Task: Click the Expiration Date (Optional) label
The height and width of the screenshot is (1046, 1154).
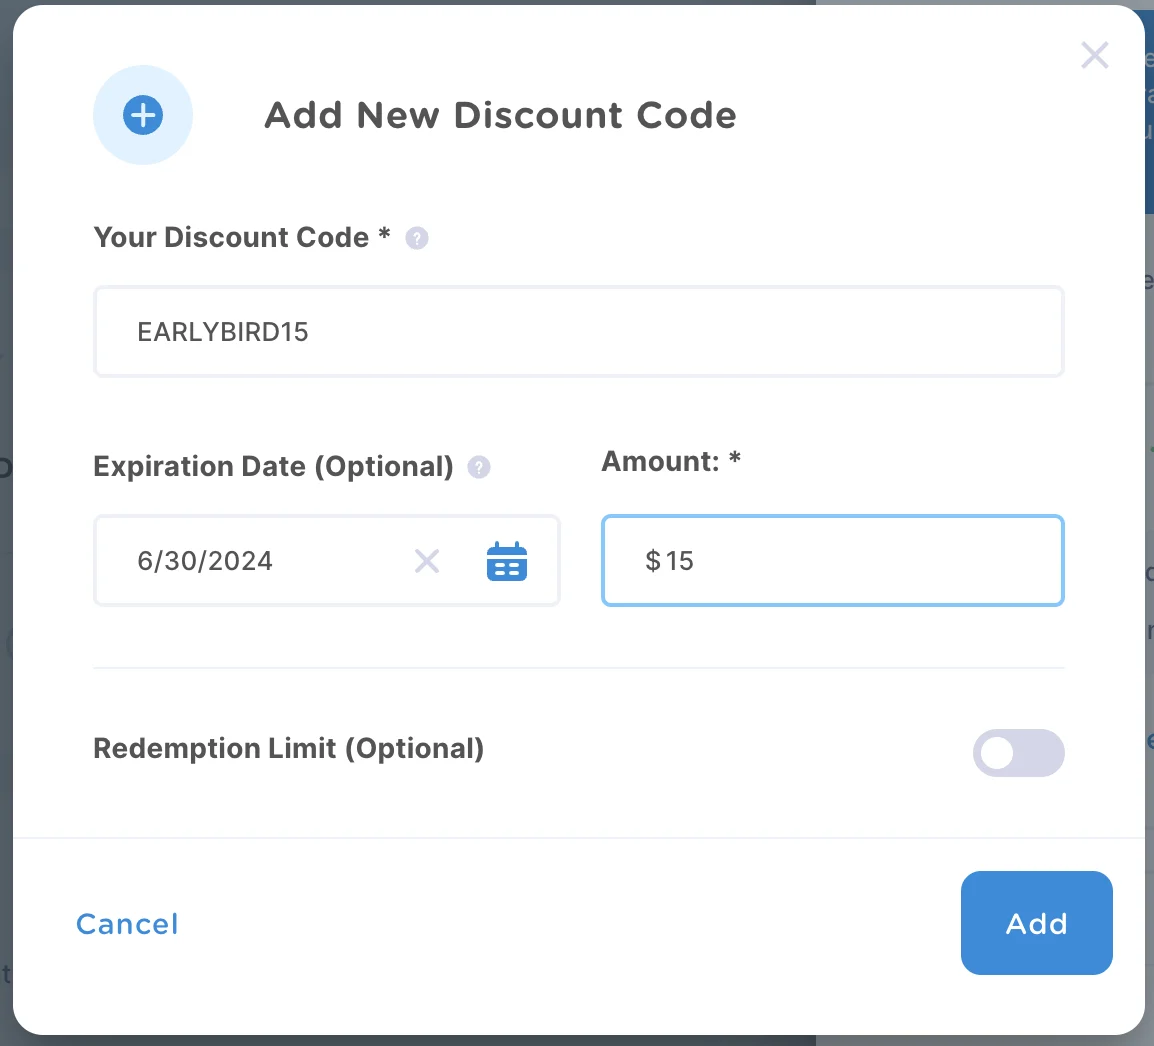Action: 273,467
